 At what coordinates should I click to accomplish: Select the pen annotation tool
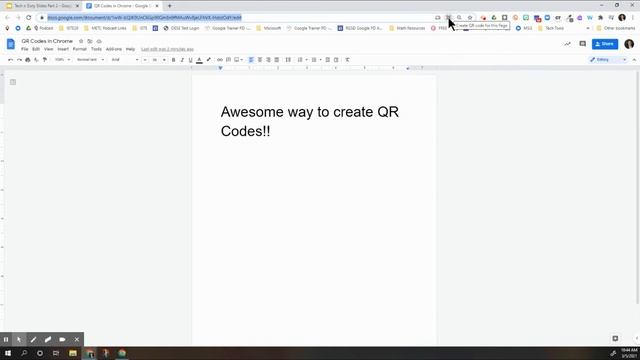(x=33, y=339)
